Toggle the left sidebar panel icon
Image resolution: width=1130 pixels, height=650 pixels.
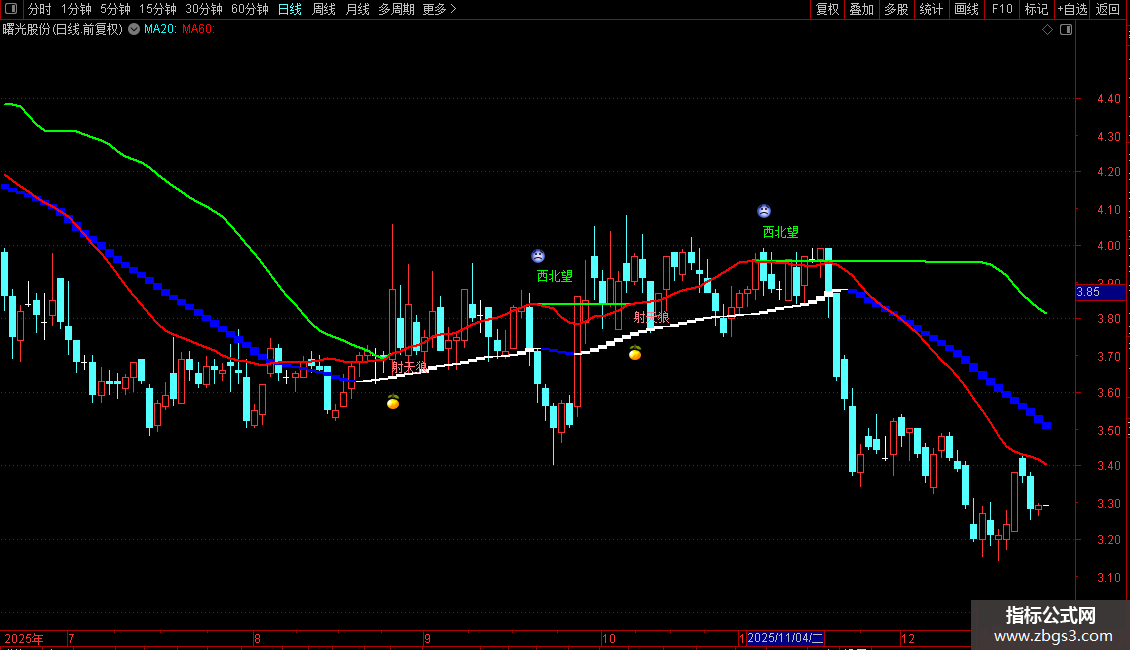pos(11,9)
